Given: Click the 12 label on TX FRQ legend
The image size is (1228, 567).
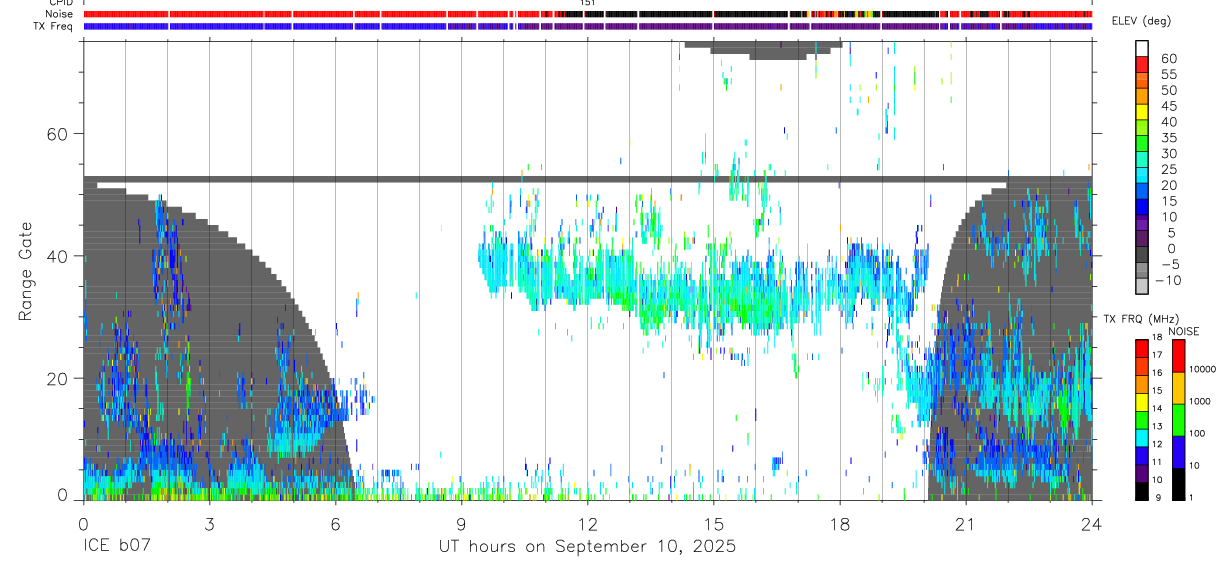Looking at the screenshot, I should click(x=1156, y=444).
